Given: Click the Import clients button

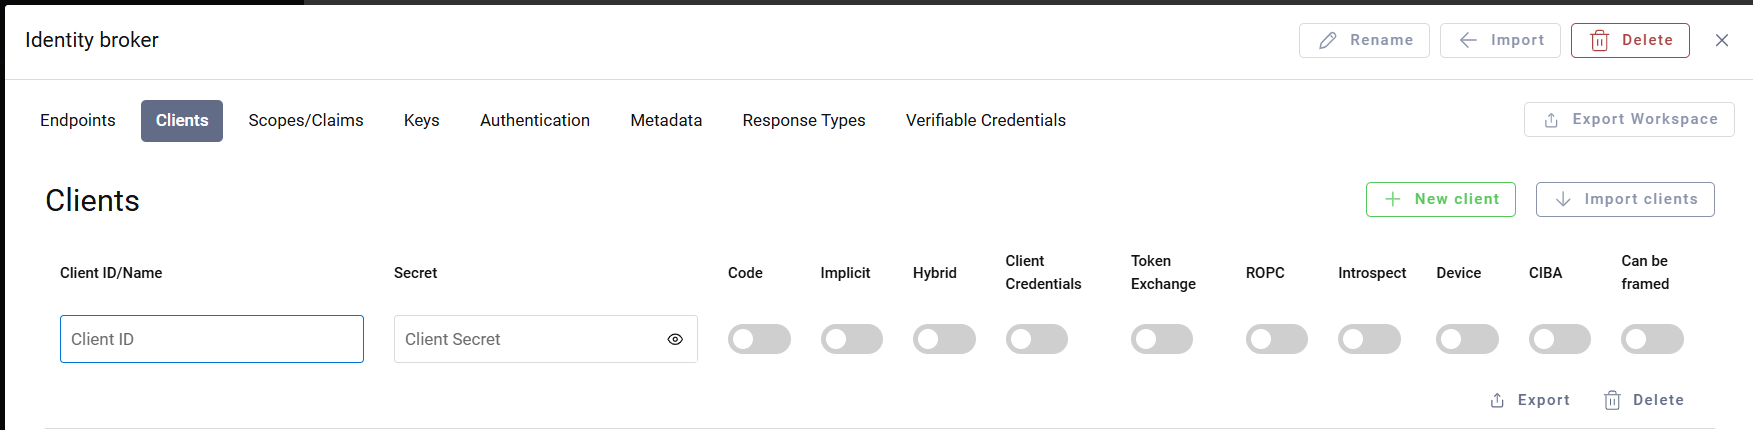Looking at the screenshot, I should coord(1625,199).
